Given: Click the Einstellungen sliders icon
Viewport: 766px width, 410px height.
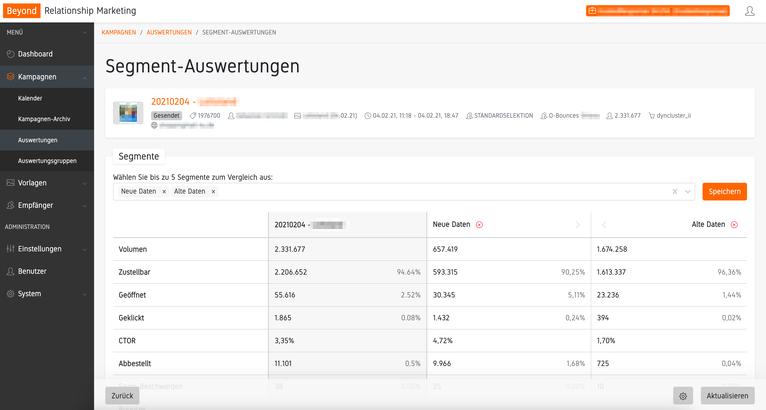Looking at the screenshot, I should tap(11, 249).
